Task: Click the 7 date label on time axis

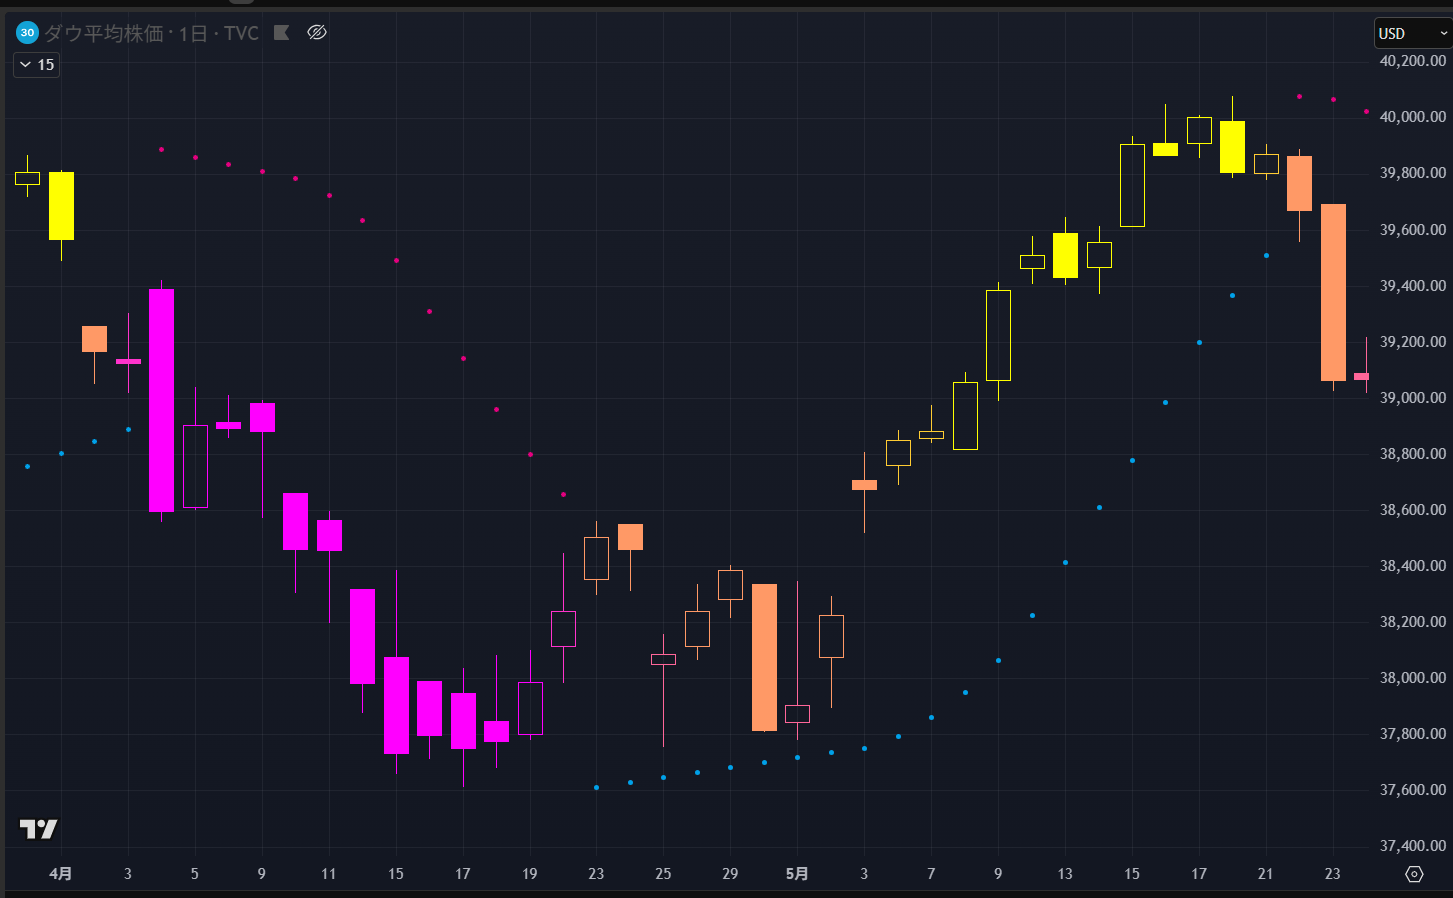Action: [x=931, y=874]
